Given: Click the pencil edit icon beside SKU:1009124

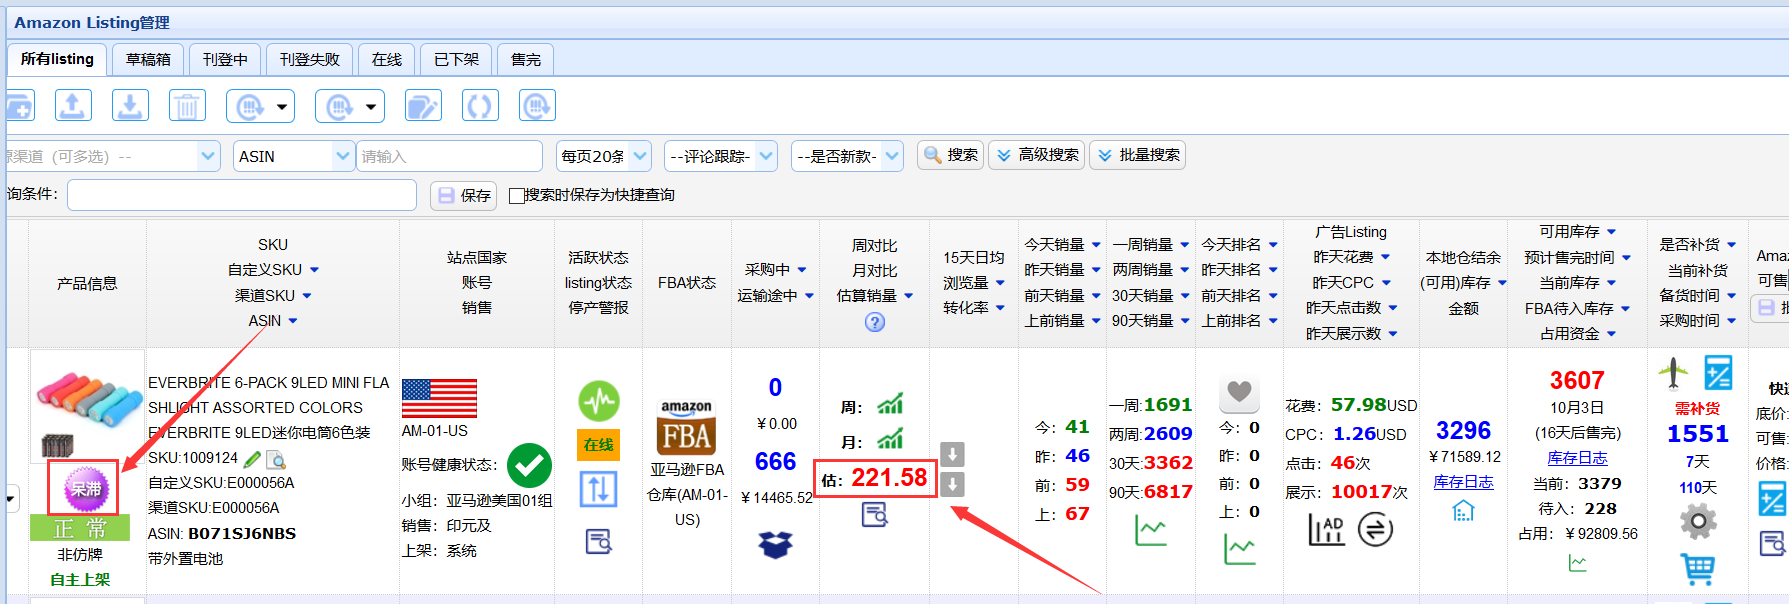Looking at the screenshot, I should 252,459.
